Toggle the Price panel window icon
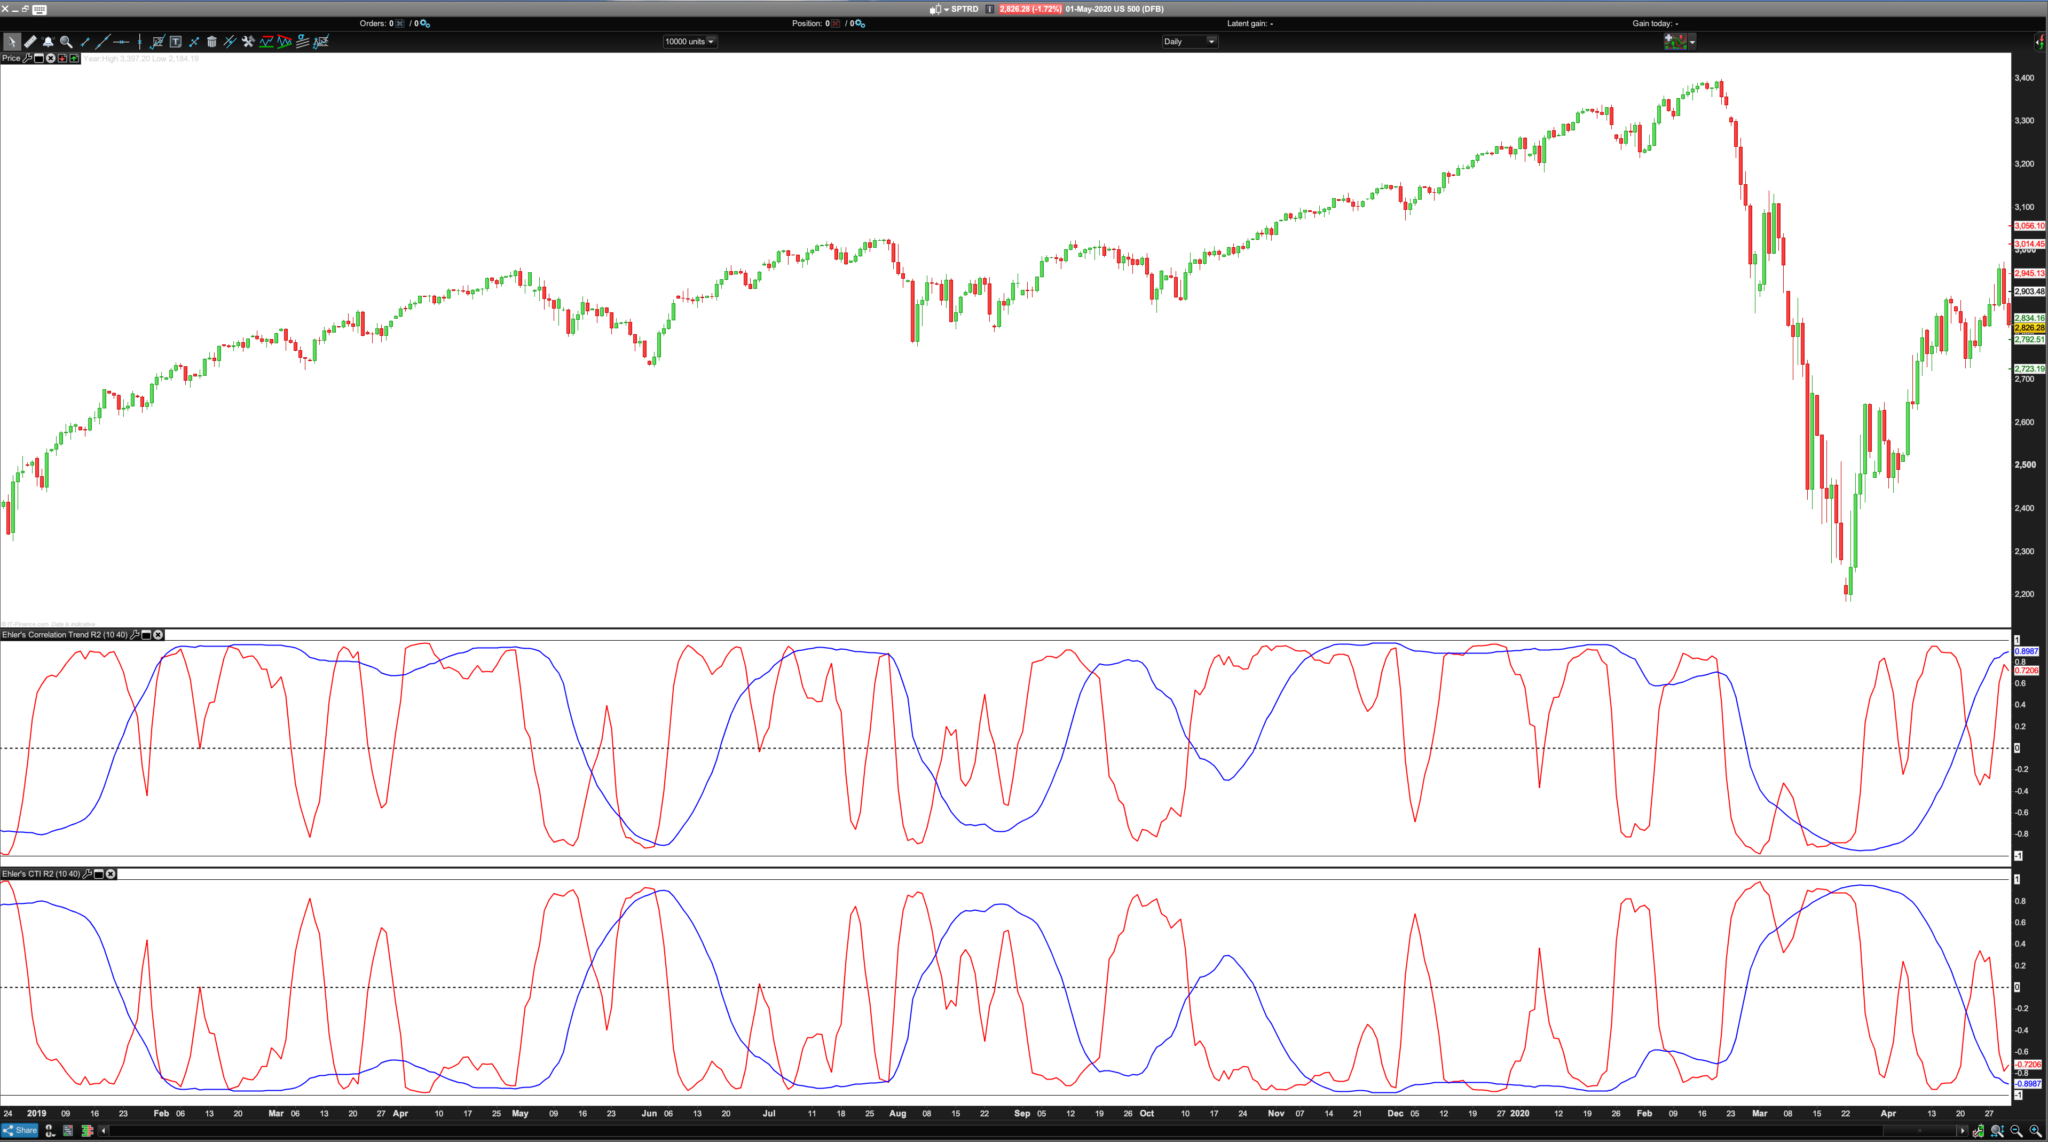This screenshot has width=2048, height=1142. (39, 58)
